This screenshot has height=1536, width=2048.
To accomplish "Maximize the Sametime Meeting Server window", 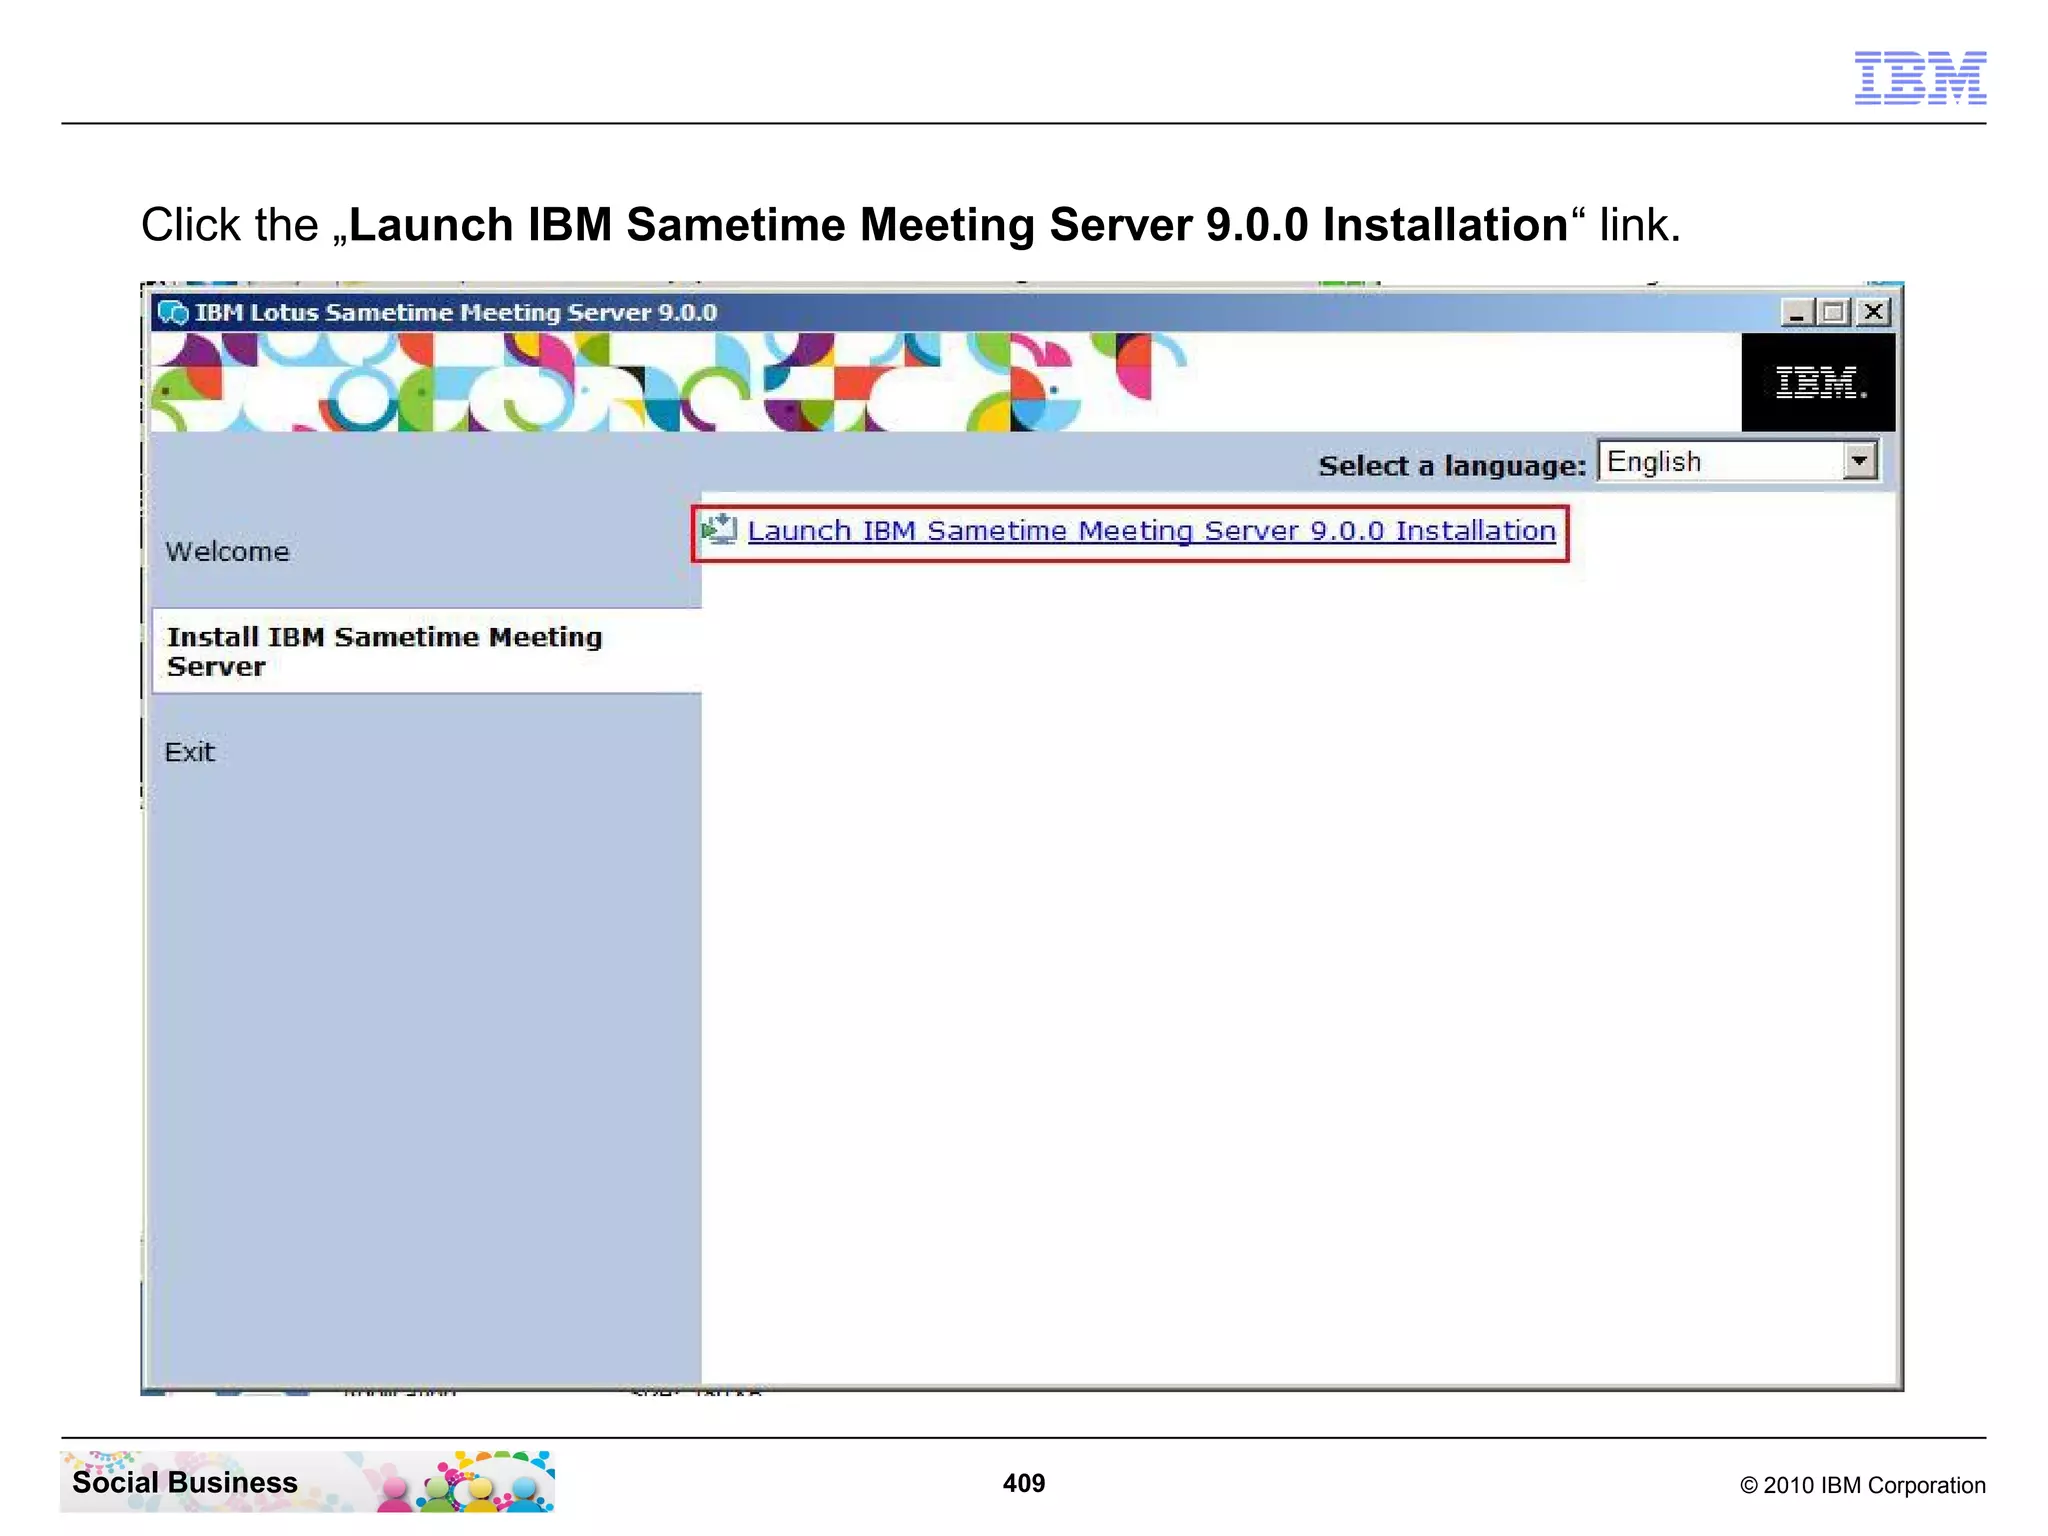I will pyautogui.click(x=1833, y=313).
